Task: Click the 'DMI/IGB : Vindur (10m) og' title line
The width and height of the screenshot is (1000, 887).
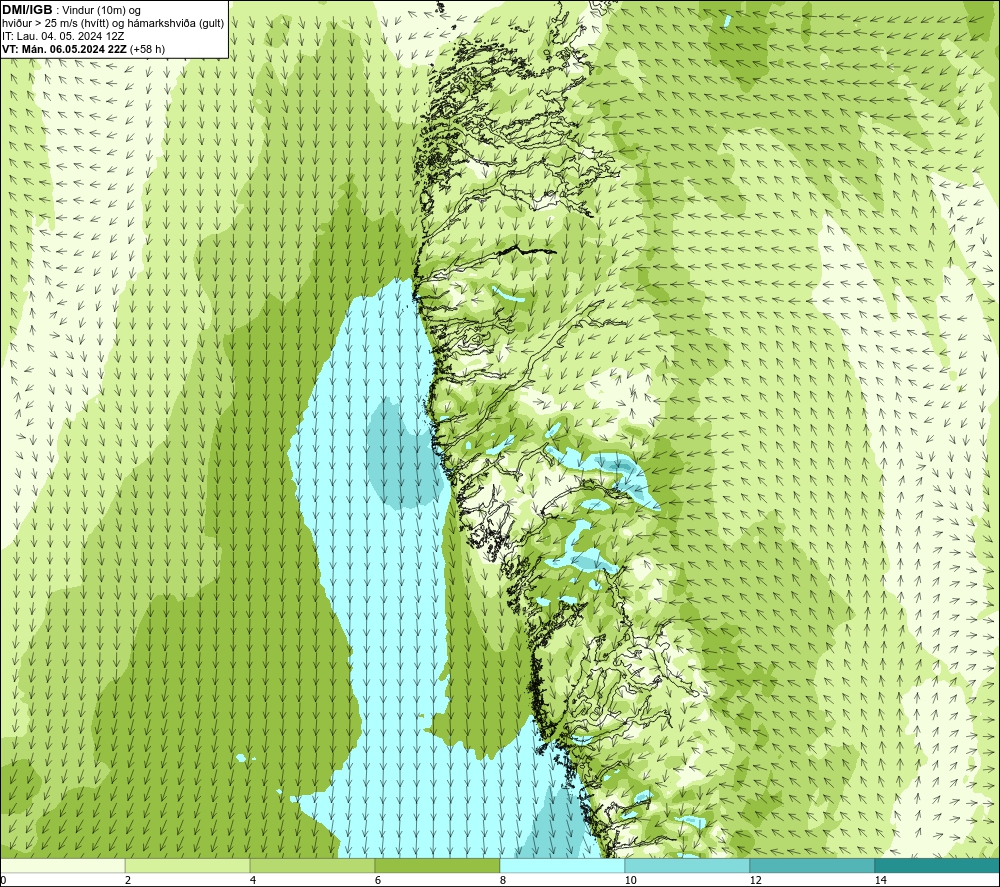Action: [x=71, y=10]
